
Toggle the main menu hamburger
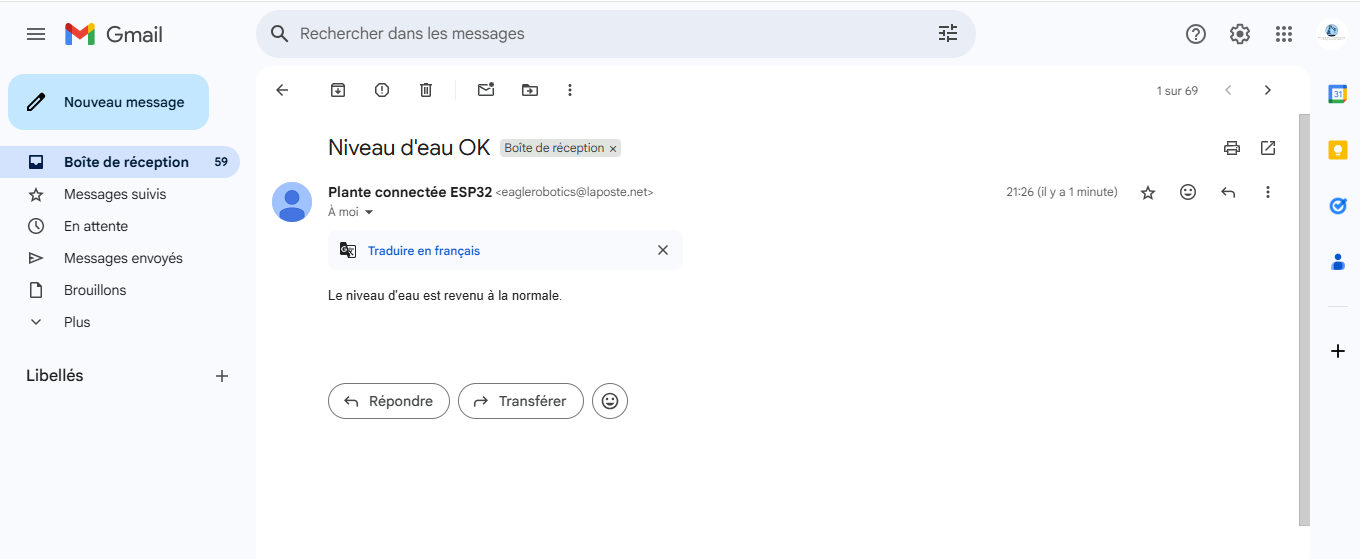pos(36,34)
